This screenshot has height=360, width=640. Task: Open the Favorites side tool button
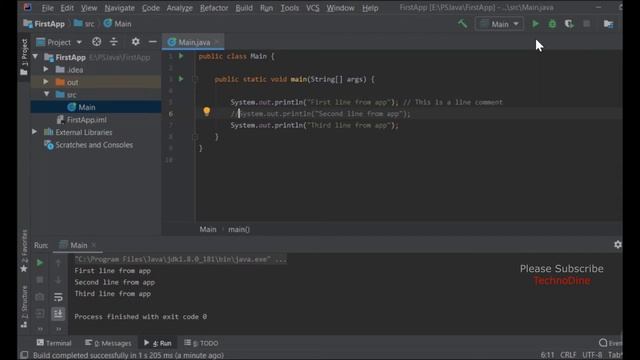pos(24,251)
